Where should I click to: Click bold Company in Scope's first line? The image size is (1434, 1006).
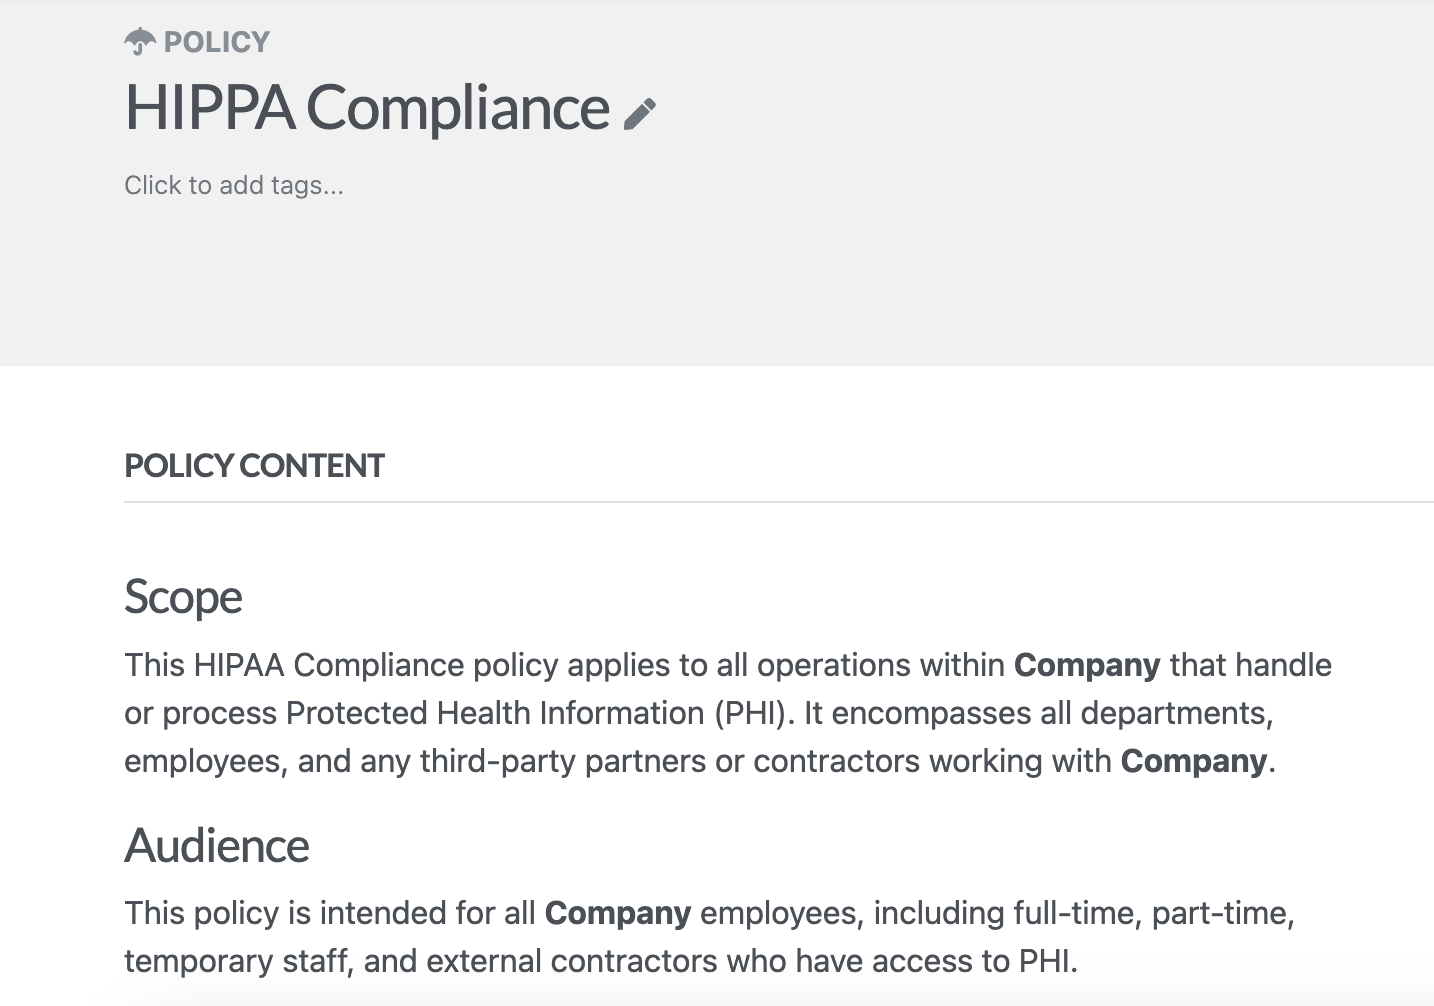(x=1087, y=665)
